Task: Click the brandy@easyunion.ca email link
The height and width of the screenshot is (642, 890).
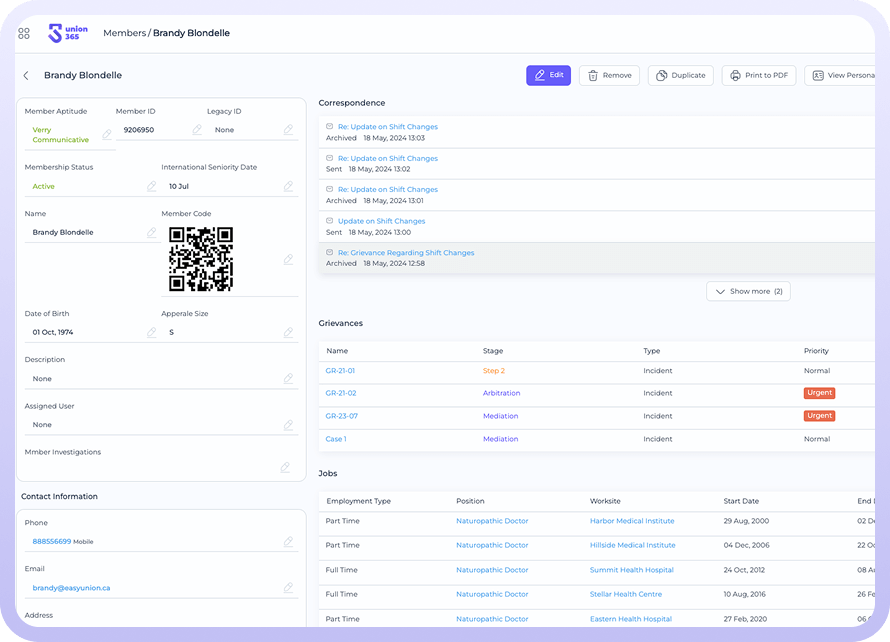Action: (x=71, y=588)
